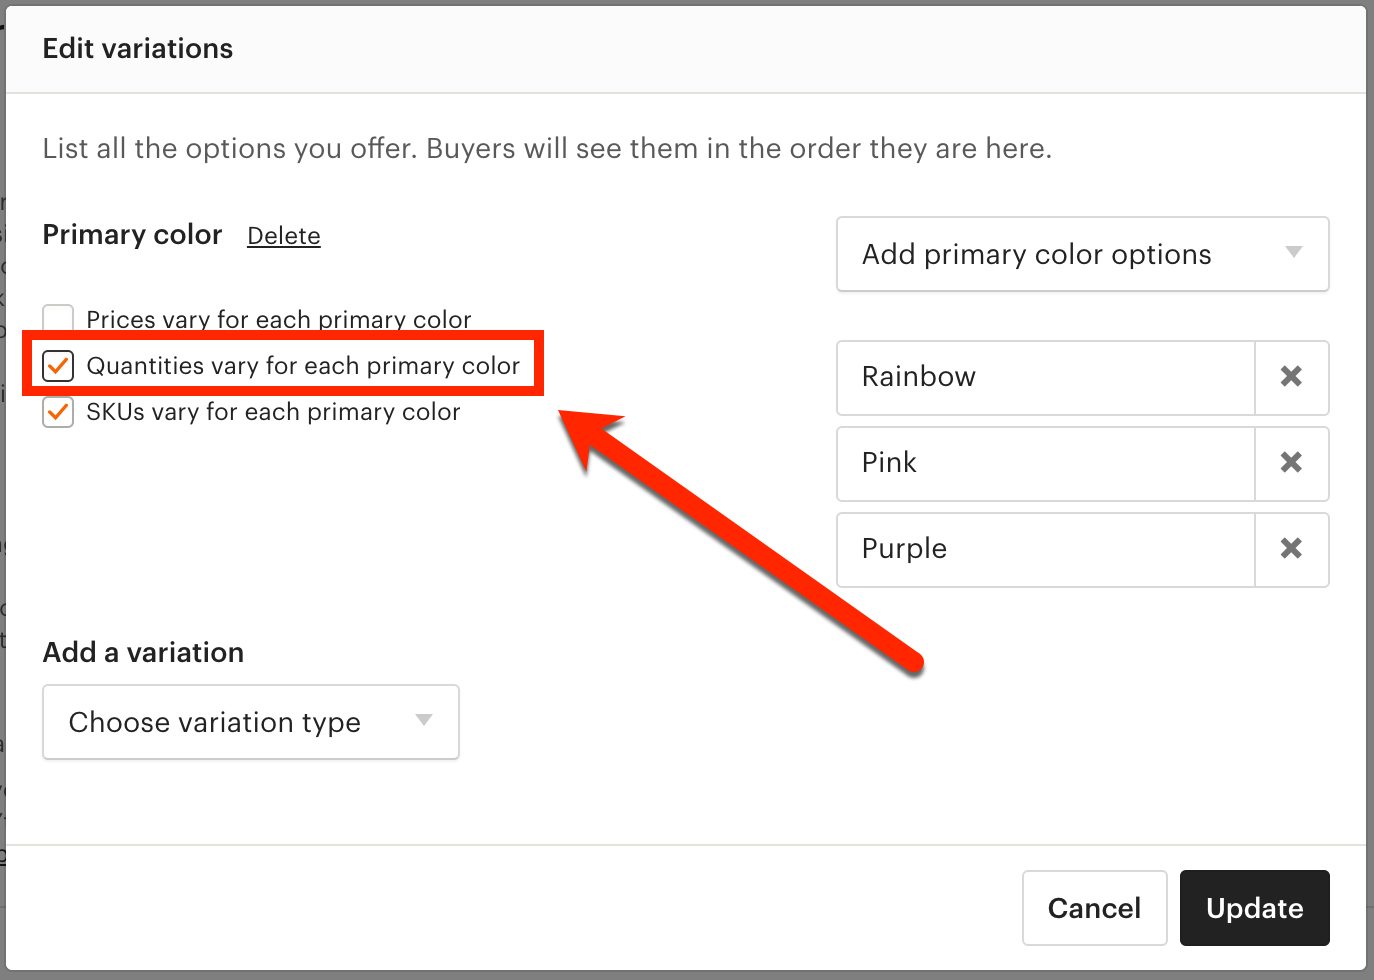Click the Edit variations dialog title
Viewport: 1374px width, 980px height.
tap(138, 49)
